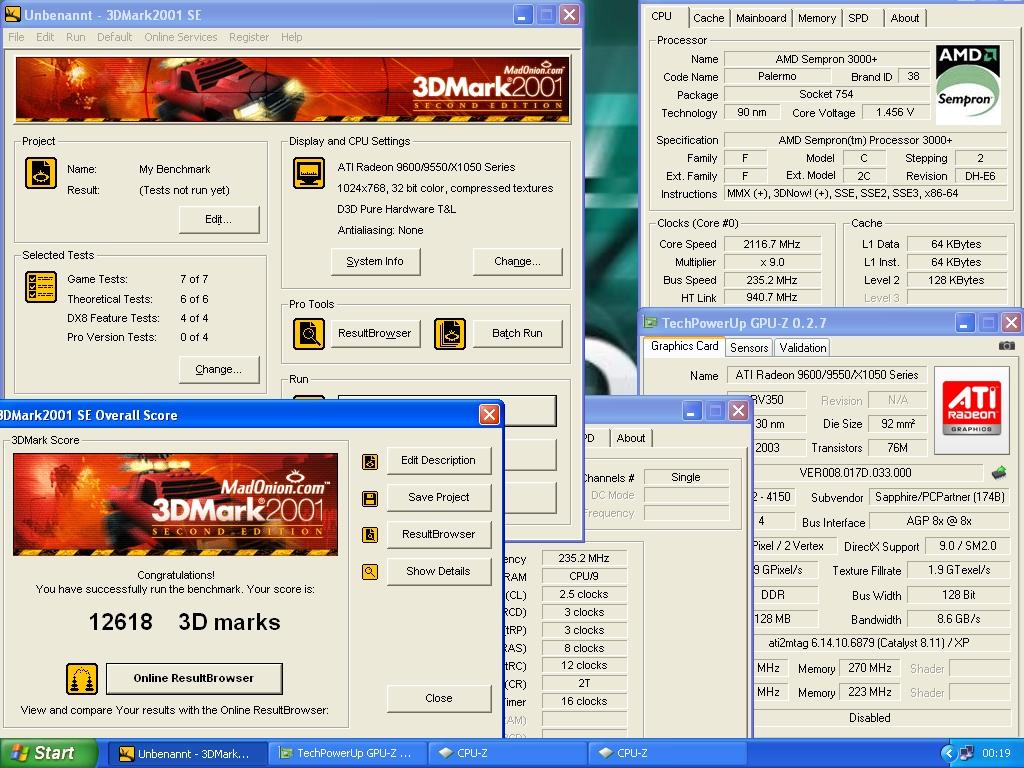
Task: Click the ResultBrowser icon in score dialog
Action: [x=370, y=536]
